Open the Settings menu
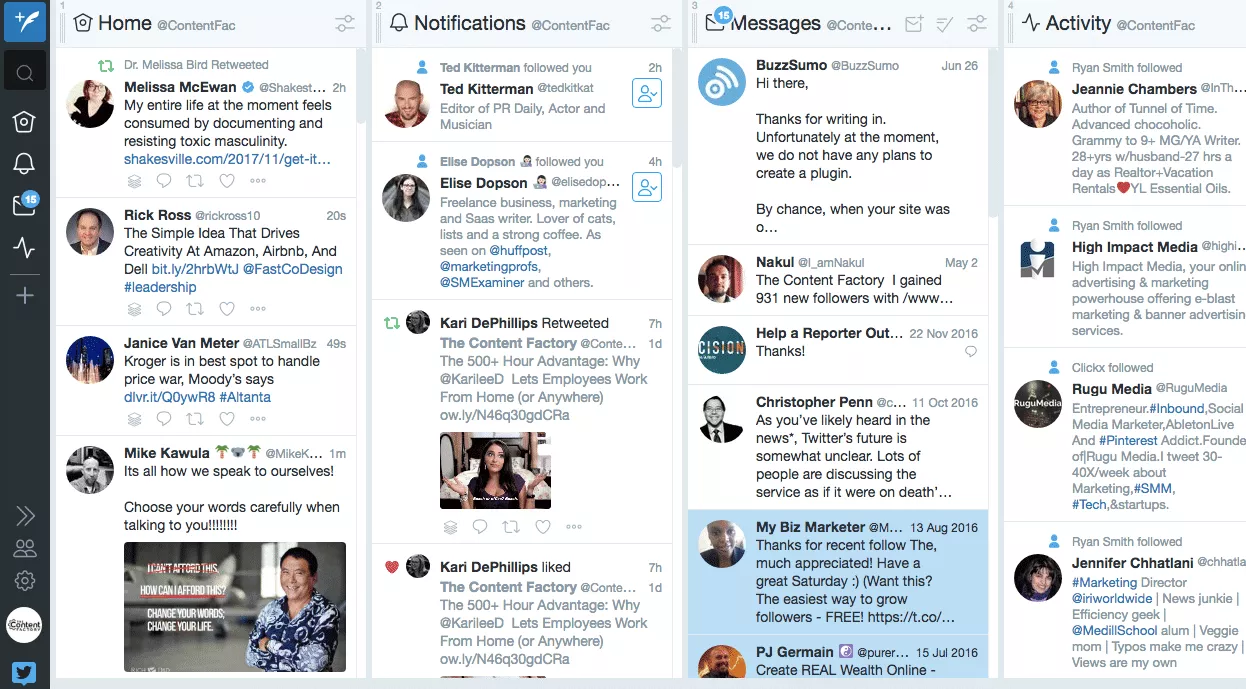Viewport: 1246px width, 689px height. (x=25, y=581)
